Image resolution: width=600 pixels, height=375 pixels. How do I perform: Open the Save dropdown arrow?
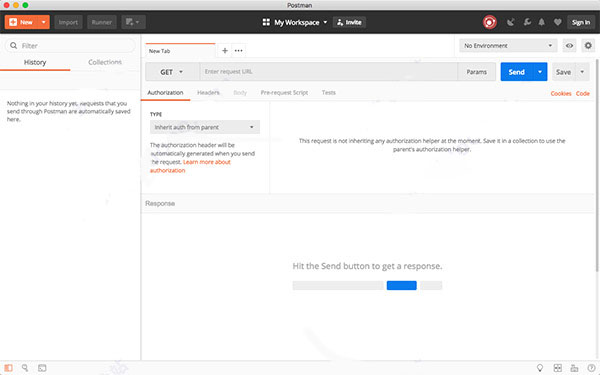pyautogui.click(x=582, y=72)
